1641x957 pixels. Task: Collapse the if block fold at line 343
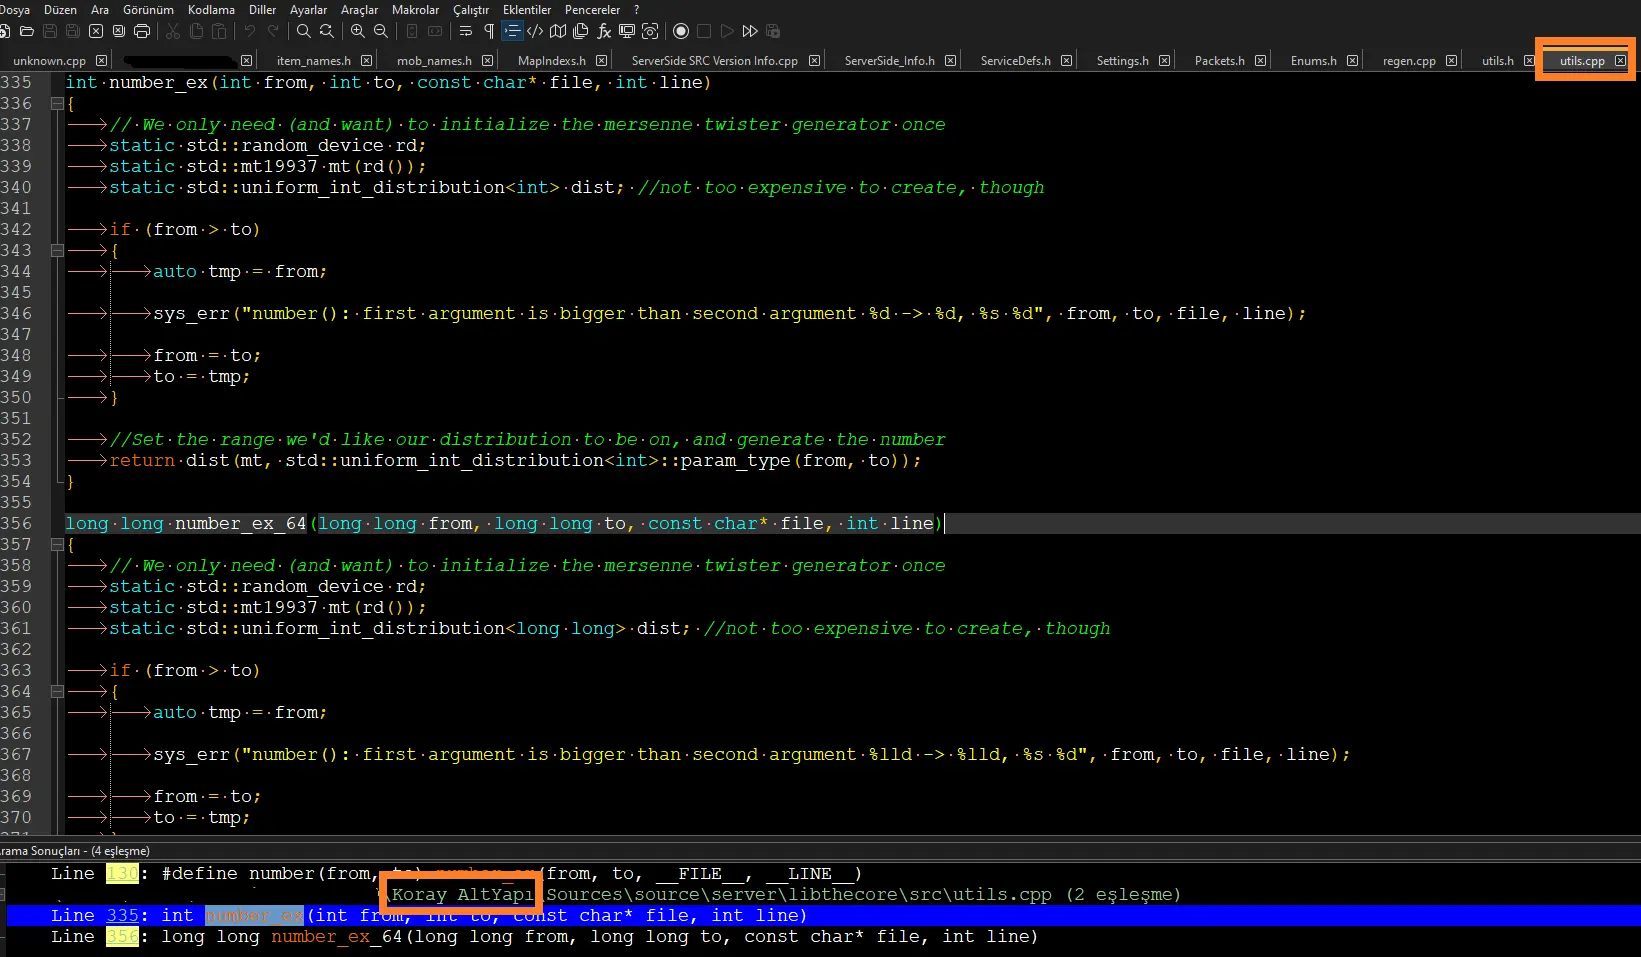(x=57, y=251)
